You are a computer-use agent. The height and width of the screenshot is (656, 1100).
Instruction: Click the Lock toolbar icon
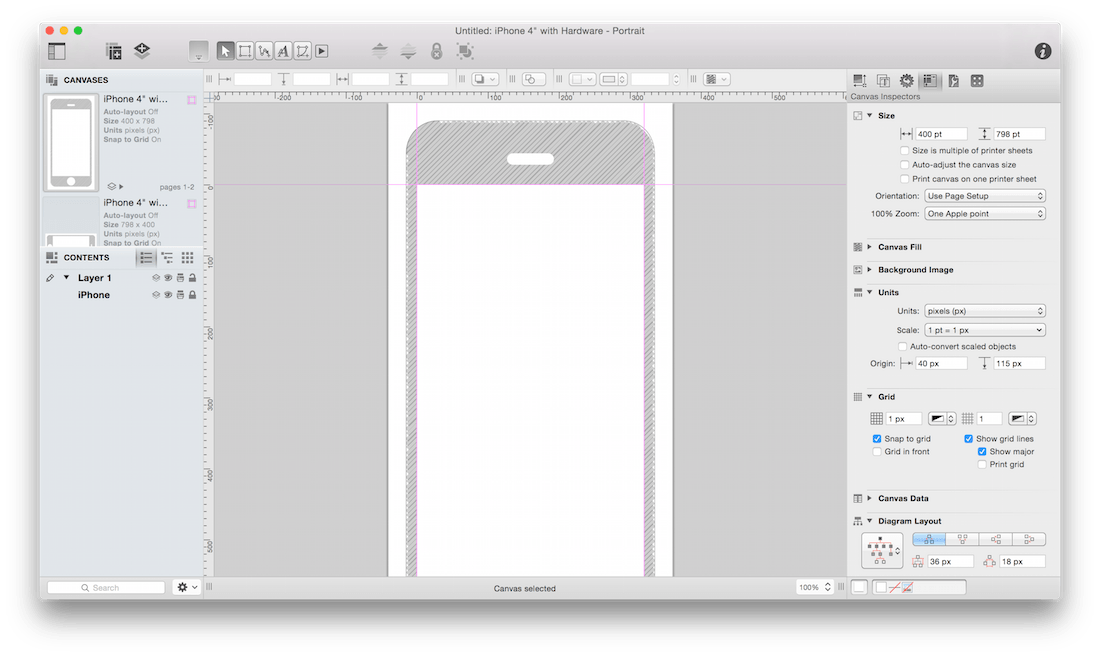coord(436,51)
